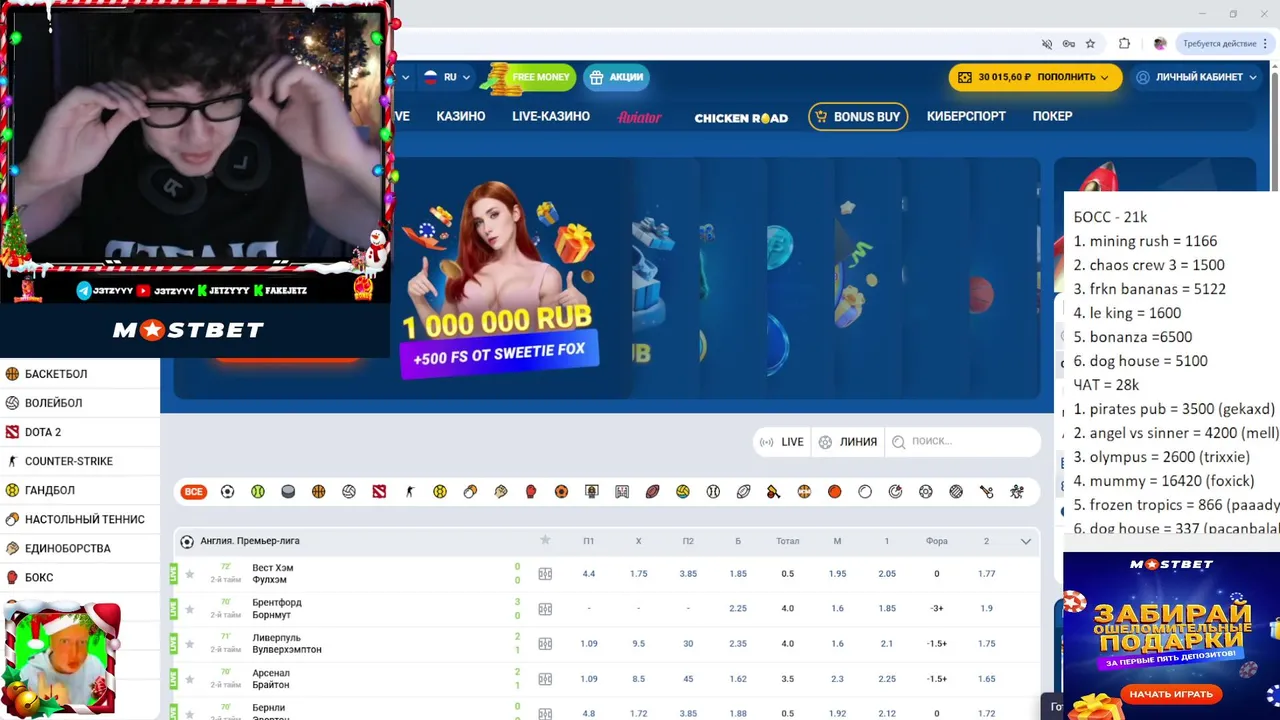
Task: Open the Волейбол sidebar category
Action: (x=80, y=403)
